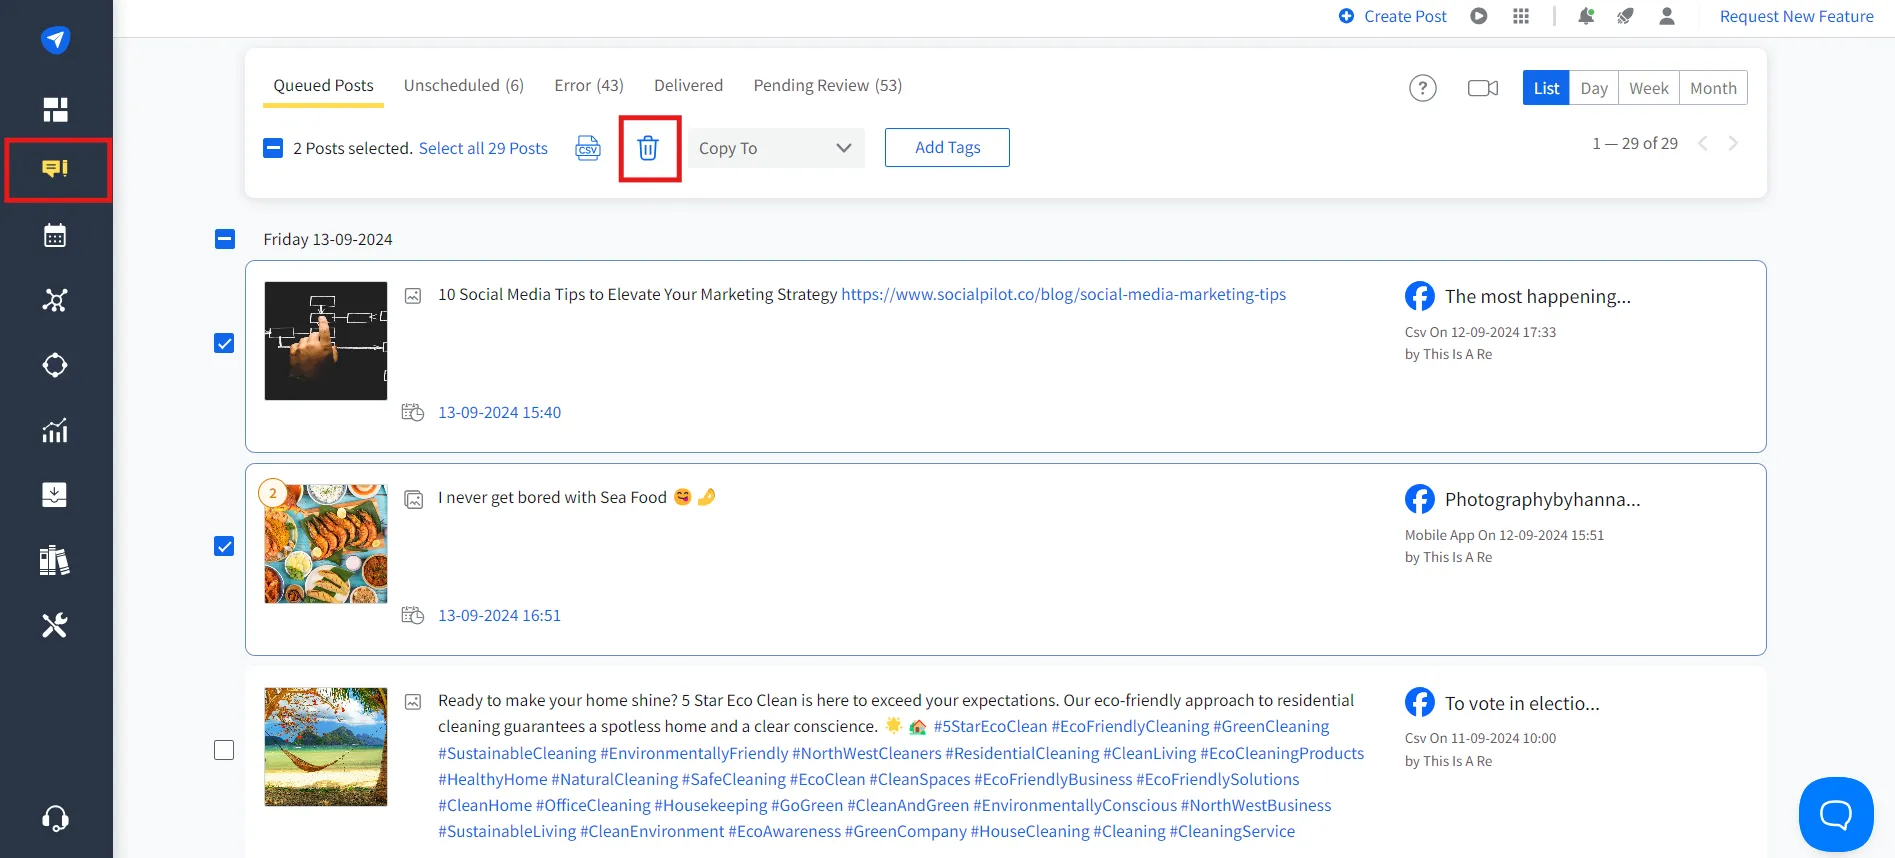Open the Dashboard grid icon in sidebar
Viewport: 1895px width, 858px height.
pyautogui.click(x=55, y=109)
